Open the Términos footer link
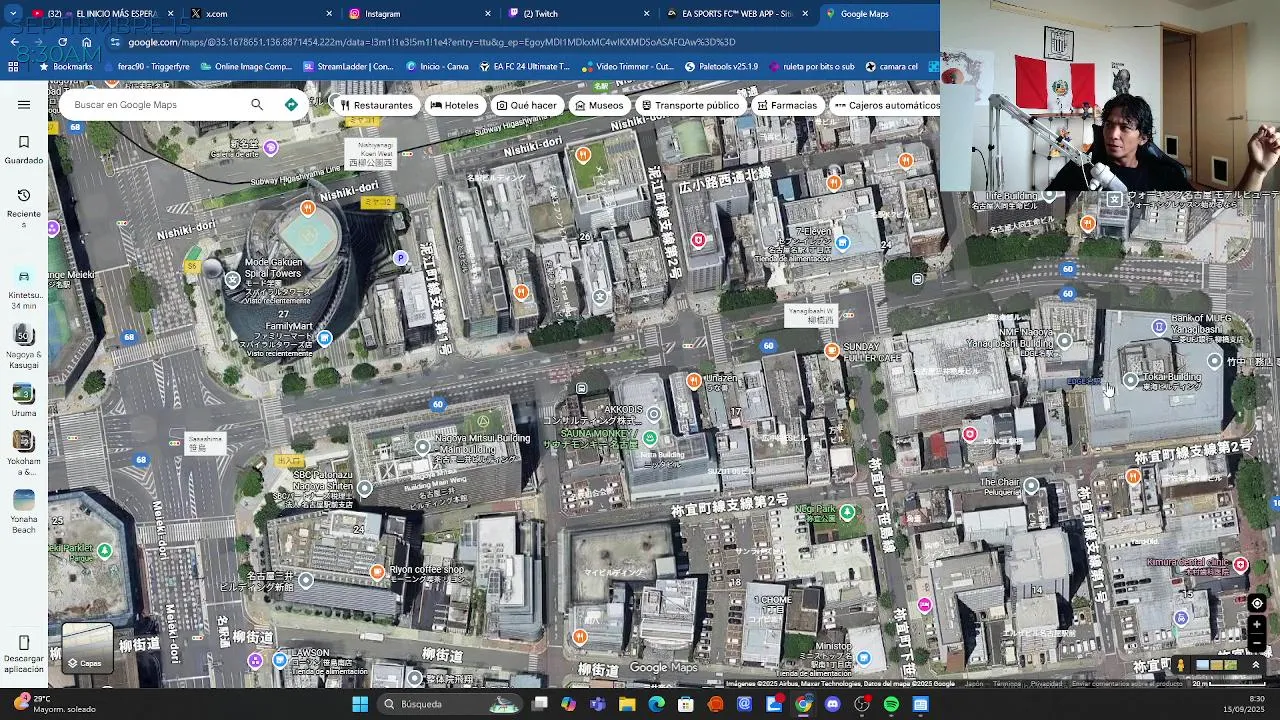The height and width of the screenshot is (720, 1280). tap(1007, 684)
